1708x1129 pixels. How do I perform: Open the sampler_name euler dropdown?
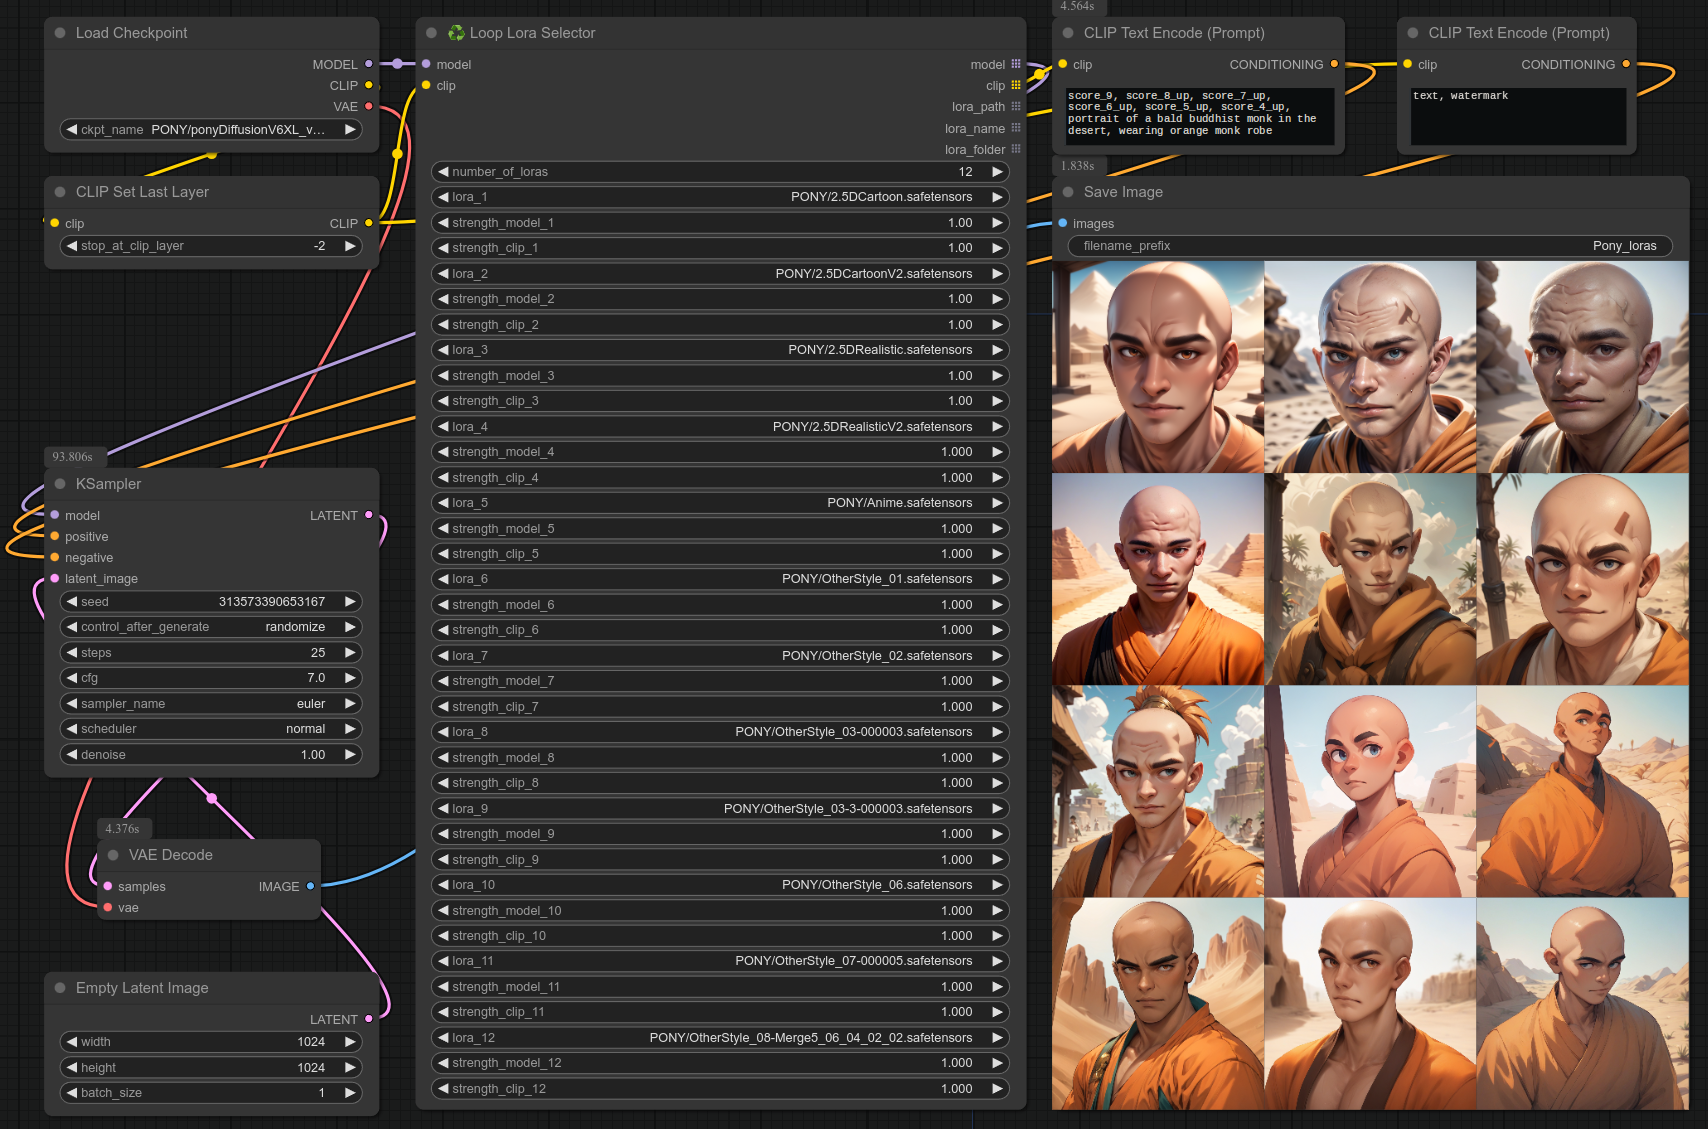tap(210, 704)
